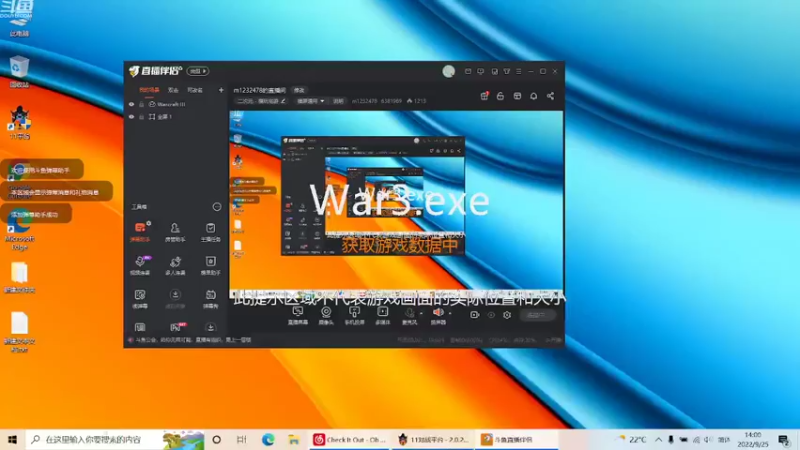This screenshot has width=800, height=450.
Task: Switch to 11对战平台 window on the taskbar
Action: 434,439
